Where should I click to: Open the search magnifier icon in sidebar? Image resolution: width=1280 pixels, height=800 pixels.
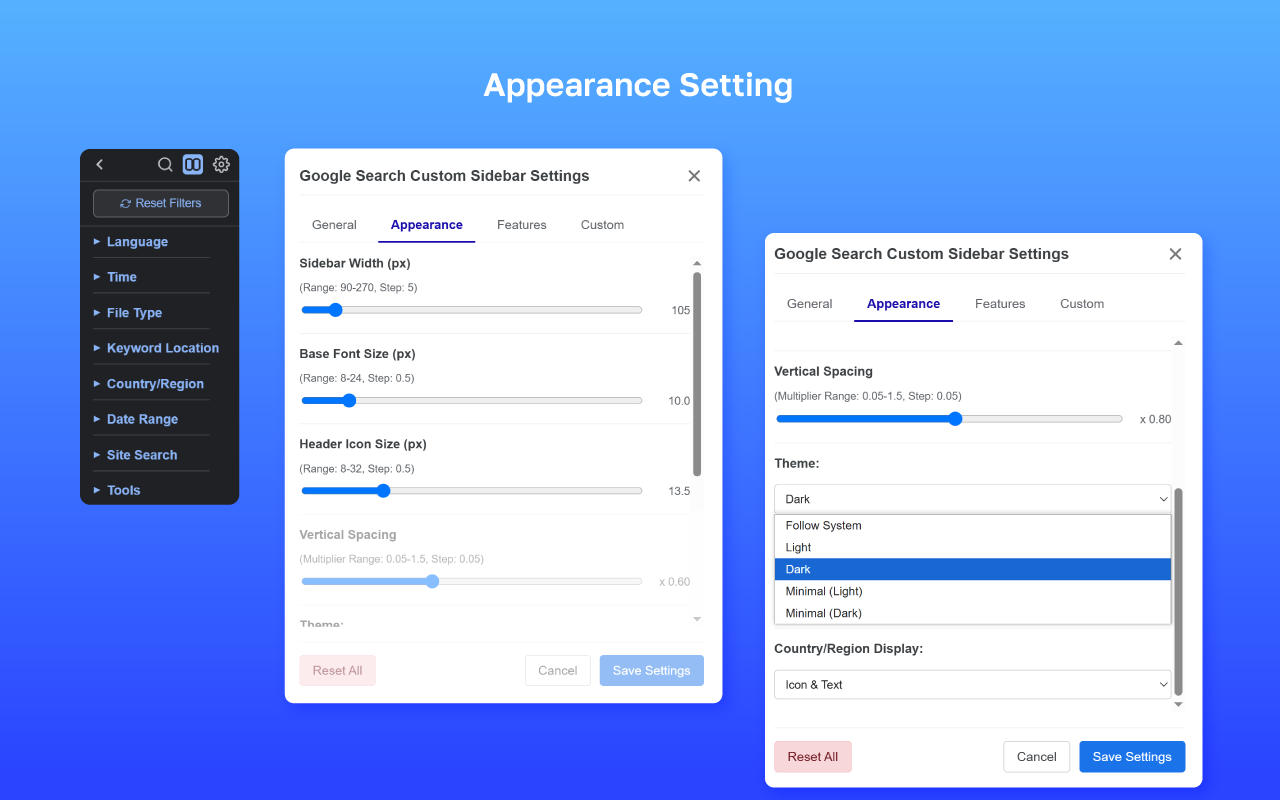click(165, 164)
